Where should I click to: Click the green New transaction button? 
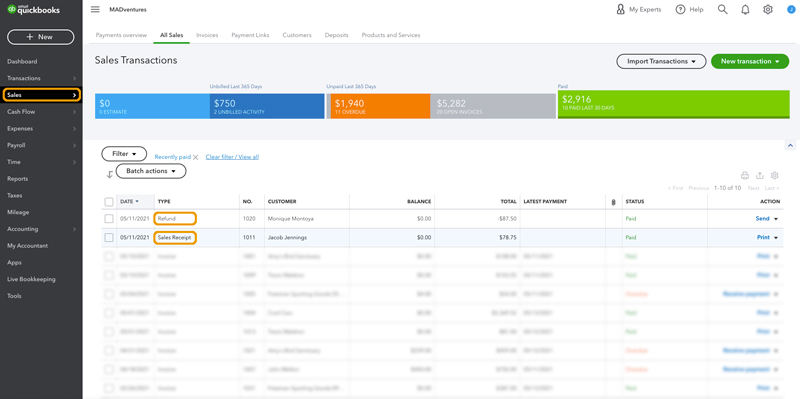750,61
